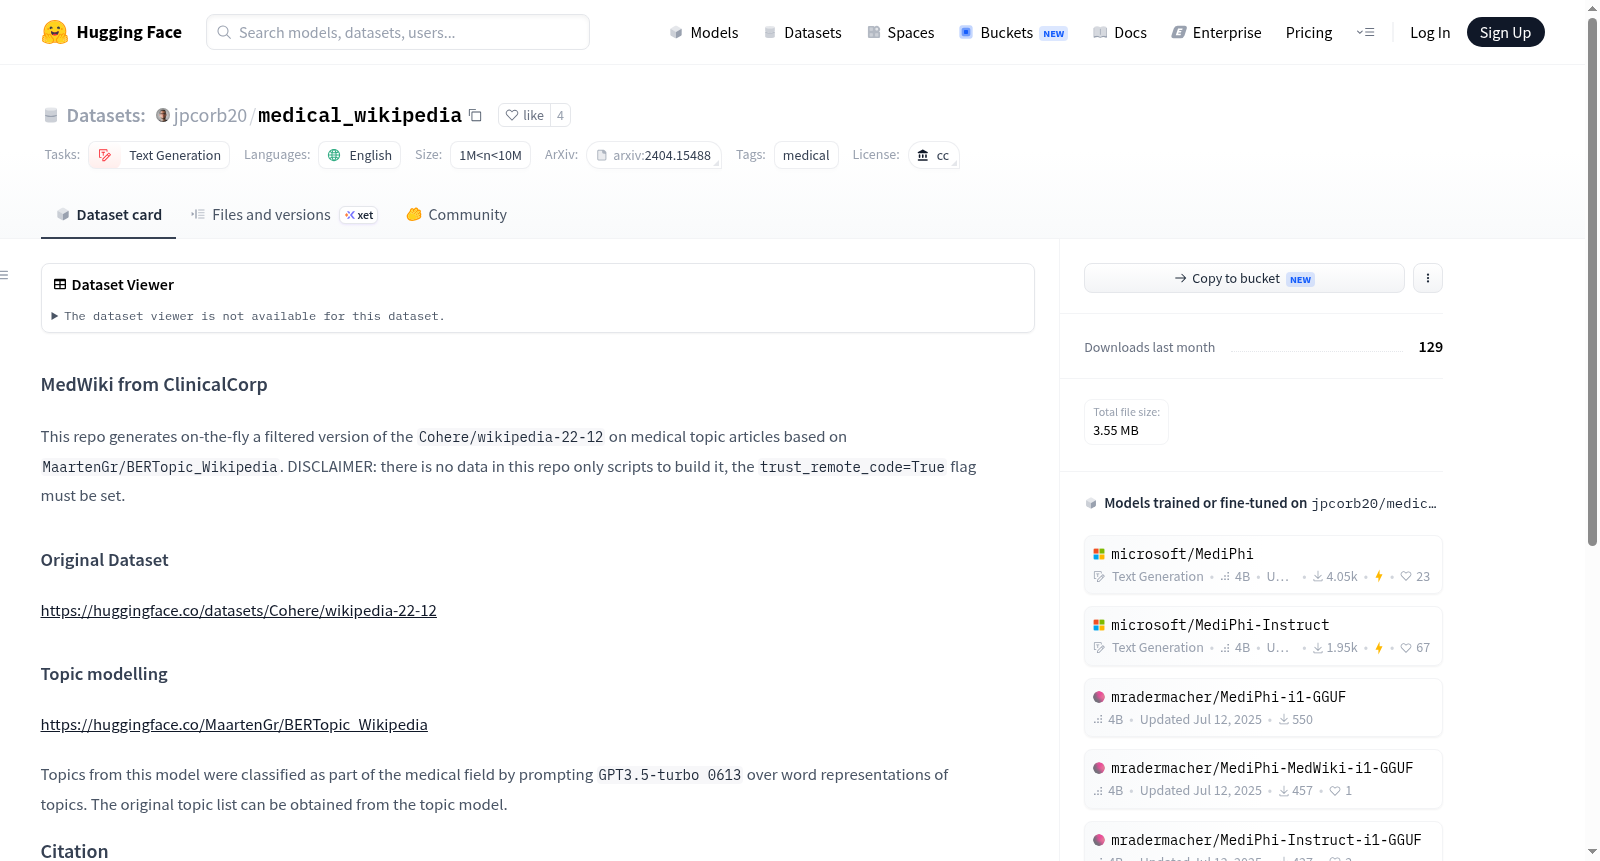Click the microsoft/MediPhi-Instruct Microsoft logo
This screenshot has height=861, width=1600.
(1099, 625)
